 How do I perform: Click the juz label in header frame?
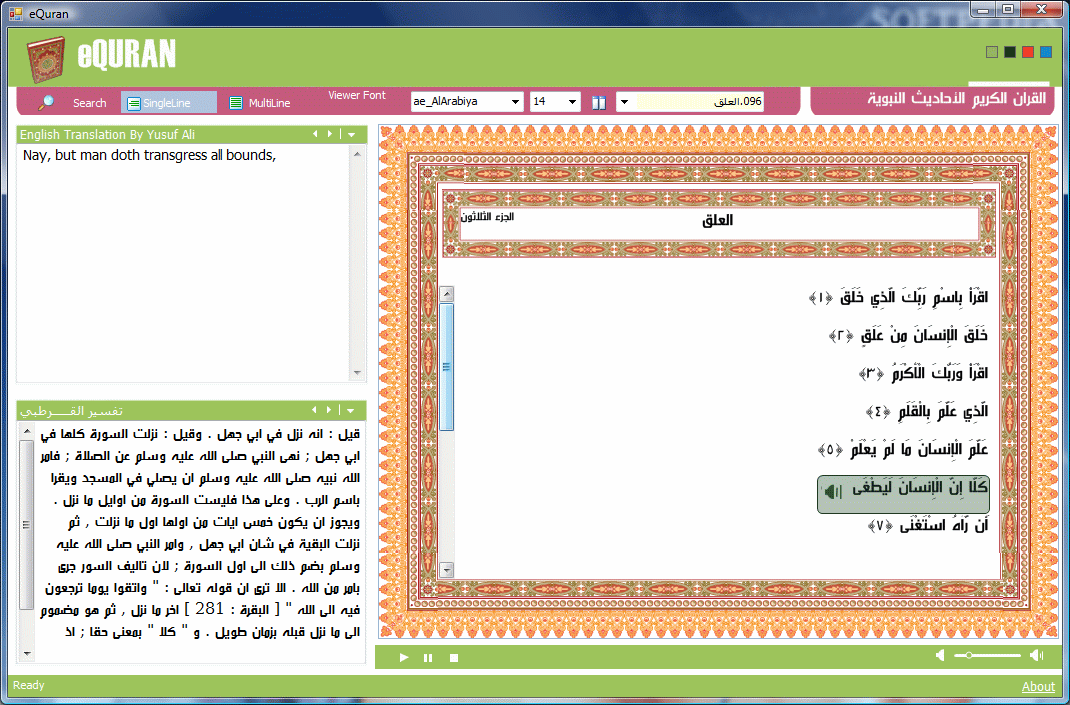tap(487, 217)
